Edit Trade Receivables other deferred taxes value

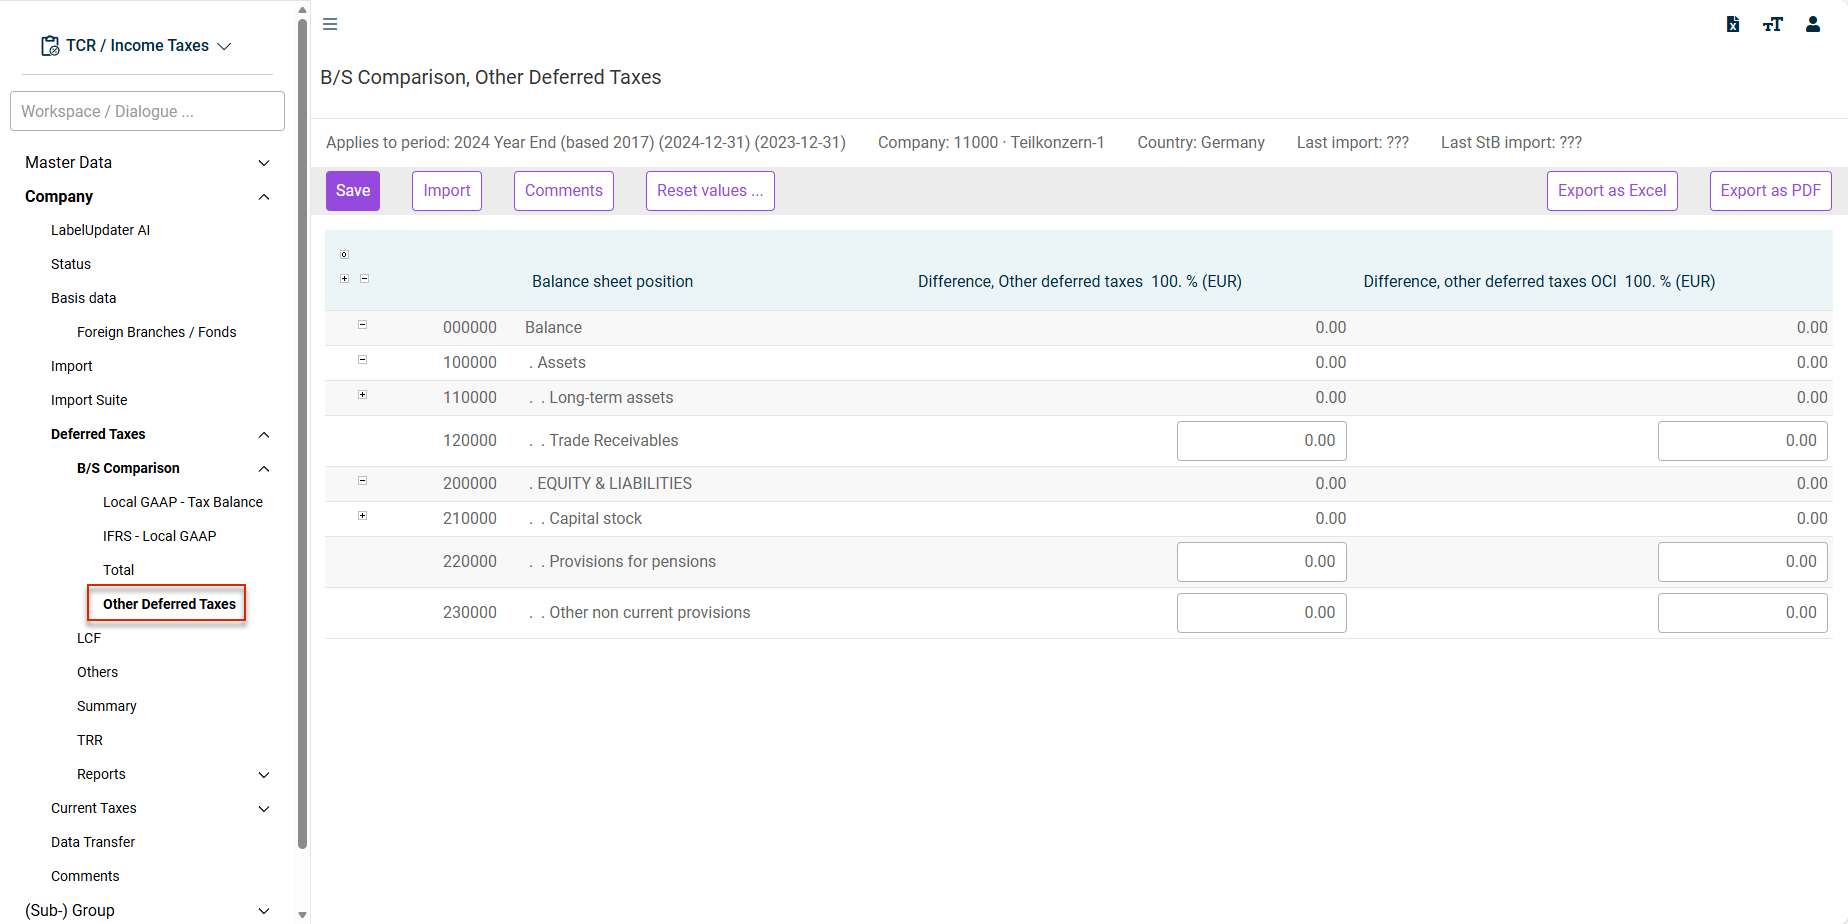[1262, 441]
